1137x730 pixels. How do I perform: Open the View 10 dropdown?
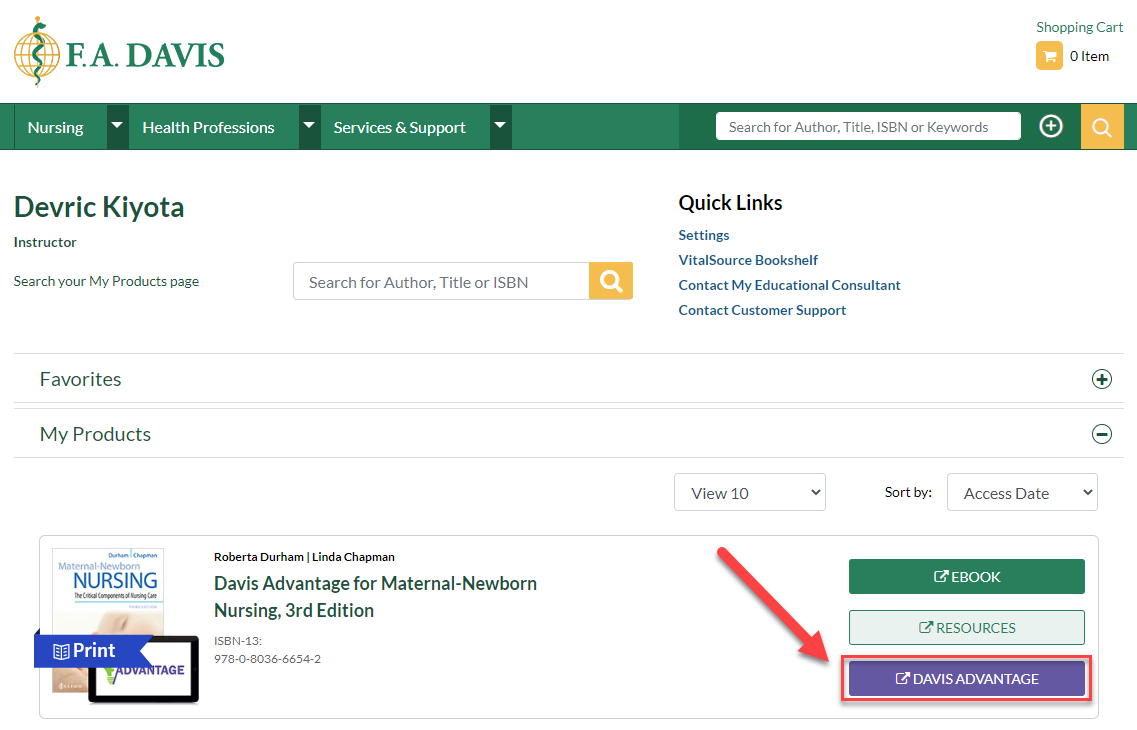(x=750, y=493)
